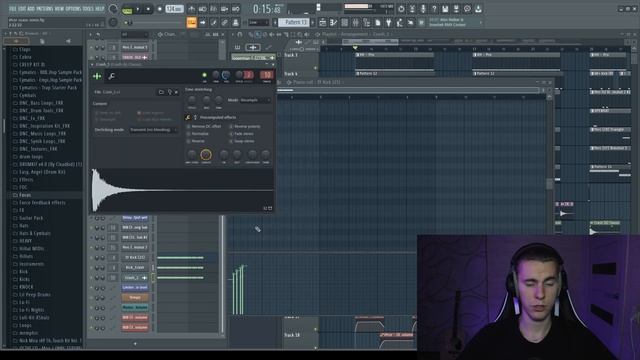The image size is (640, 360).
Task: Open the snap Line dropdown
Action: pyautogui.click(x=259, y=22)
